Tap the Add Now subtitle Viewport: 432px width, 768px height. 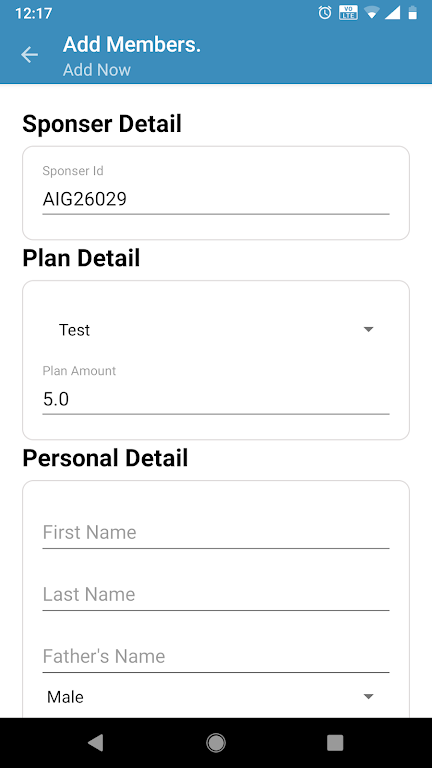97,70
